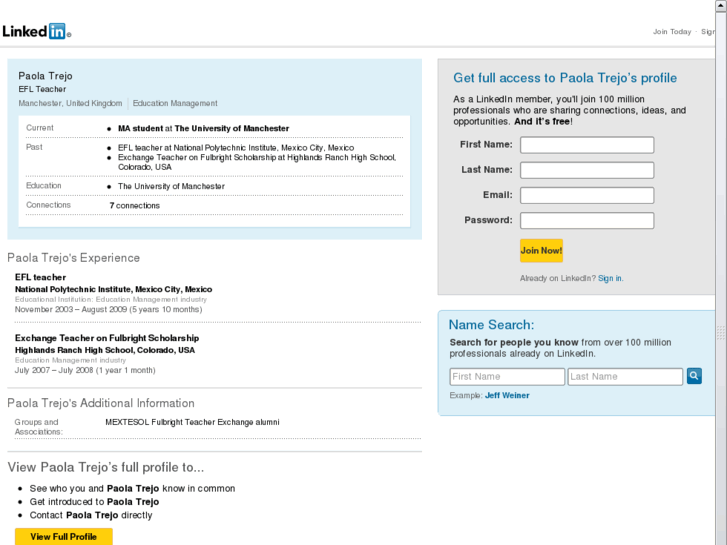
Task: Click the Last Name signup field
Action: point(587,170)
